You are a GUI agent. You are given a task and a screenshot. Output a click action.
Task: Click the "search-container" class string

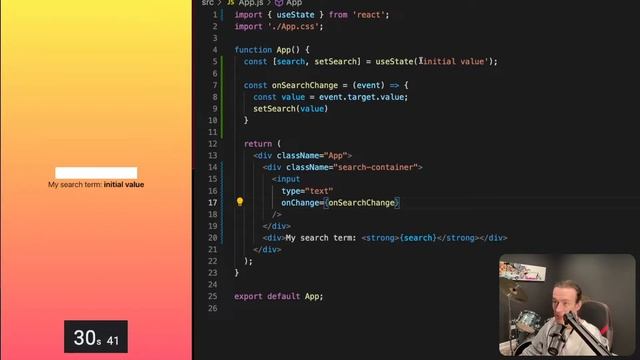coord(376,167)
